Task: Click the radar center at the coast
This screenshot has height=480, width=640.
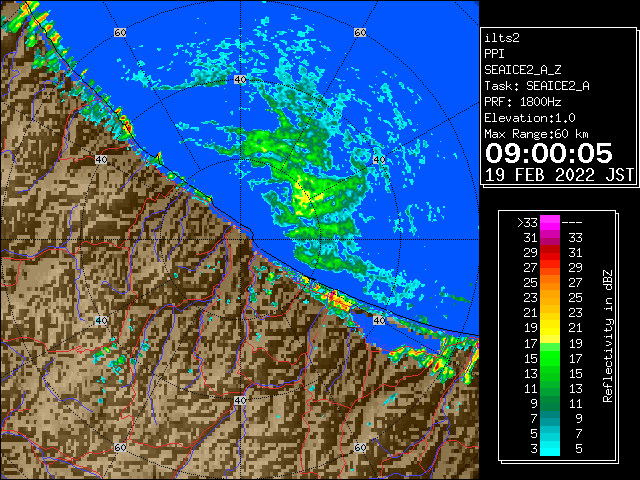Action: pos(240,240)
